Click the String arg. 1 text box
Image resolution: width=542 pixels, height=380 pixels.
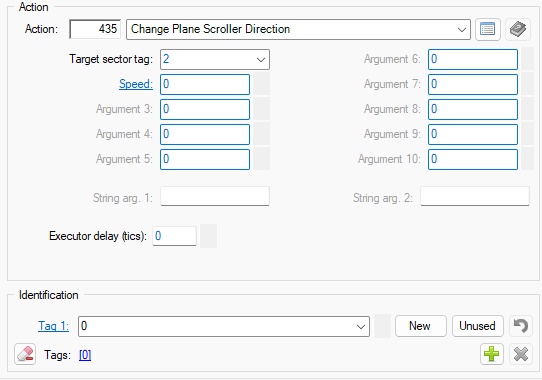[215, 196]
